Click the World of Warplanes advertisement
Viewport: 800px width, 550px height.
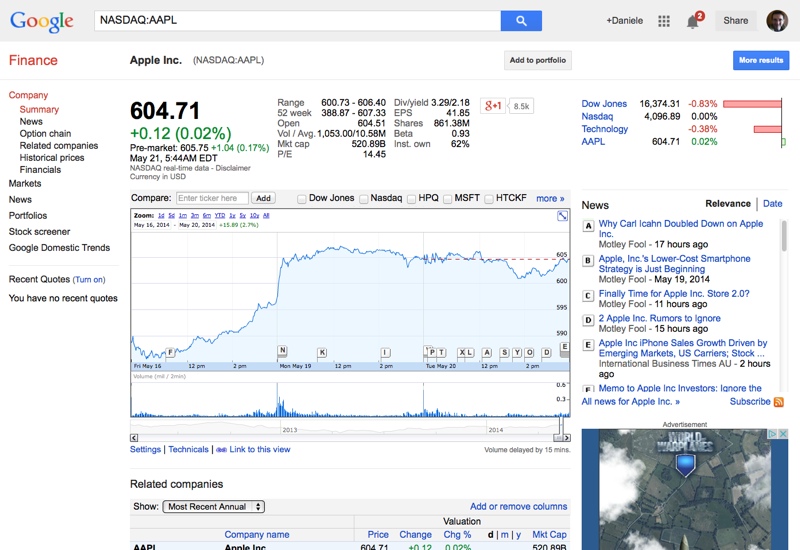[x=685, y=489]
